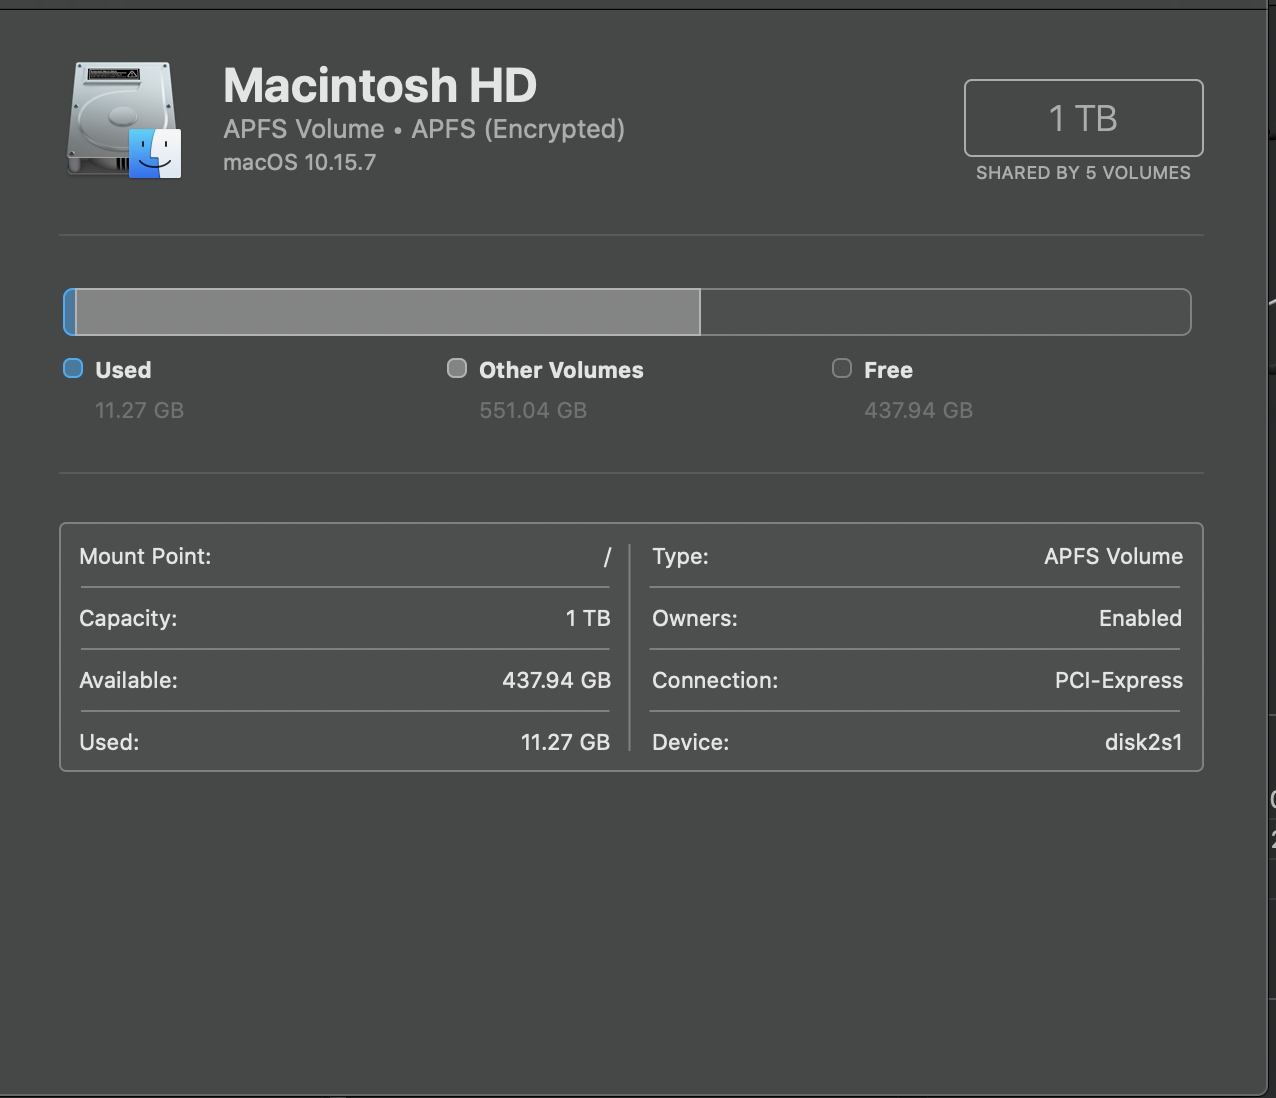Click the macOS 10.15.7 version text
The width and height of the screenshot is (1276, 1098).
click(300, 162)
